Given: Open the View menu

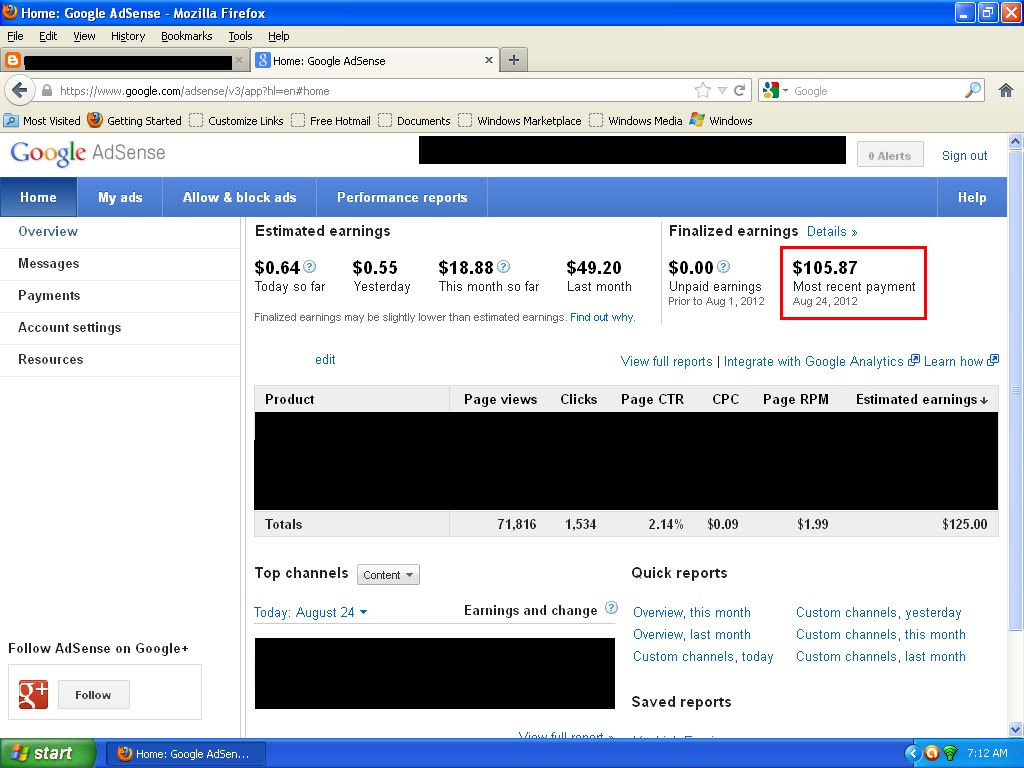Looking at the screenshot, I should (84, 36).
